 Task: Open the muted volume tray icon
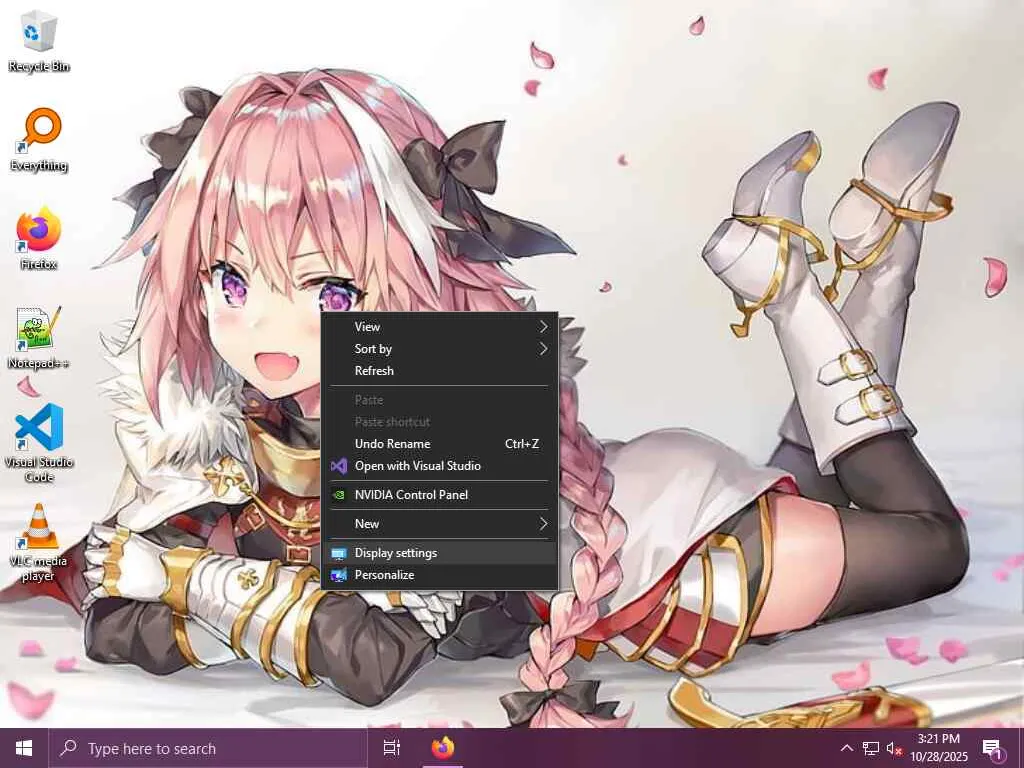click(x=893, y=748)
